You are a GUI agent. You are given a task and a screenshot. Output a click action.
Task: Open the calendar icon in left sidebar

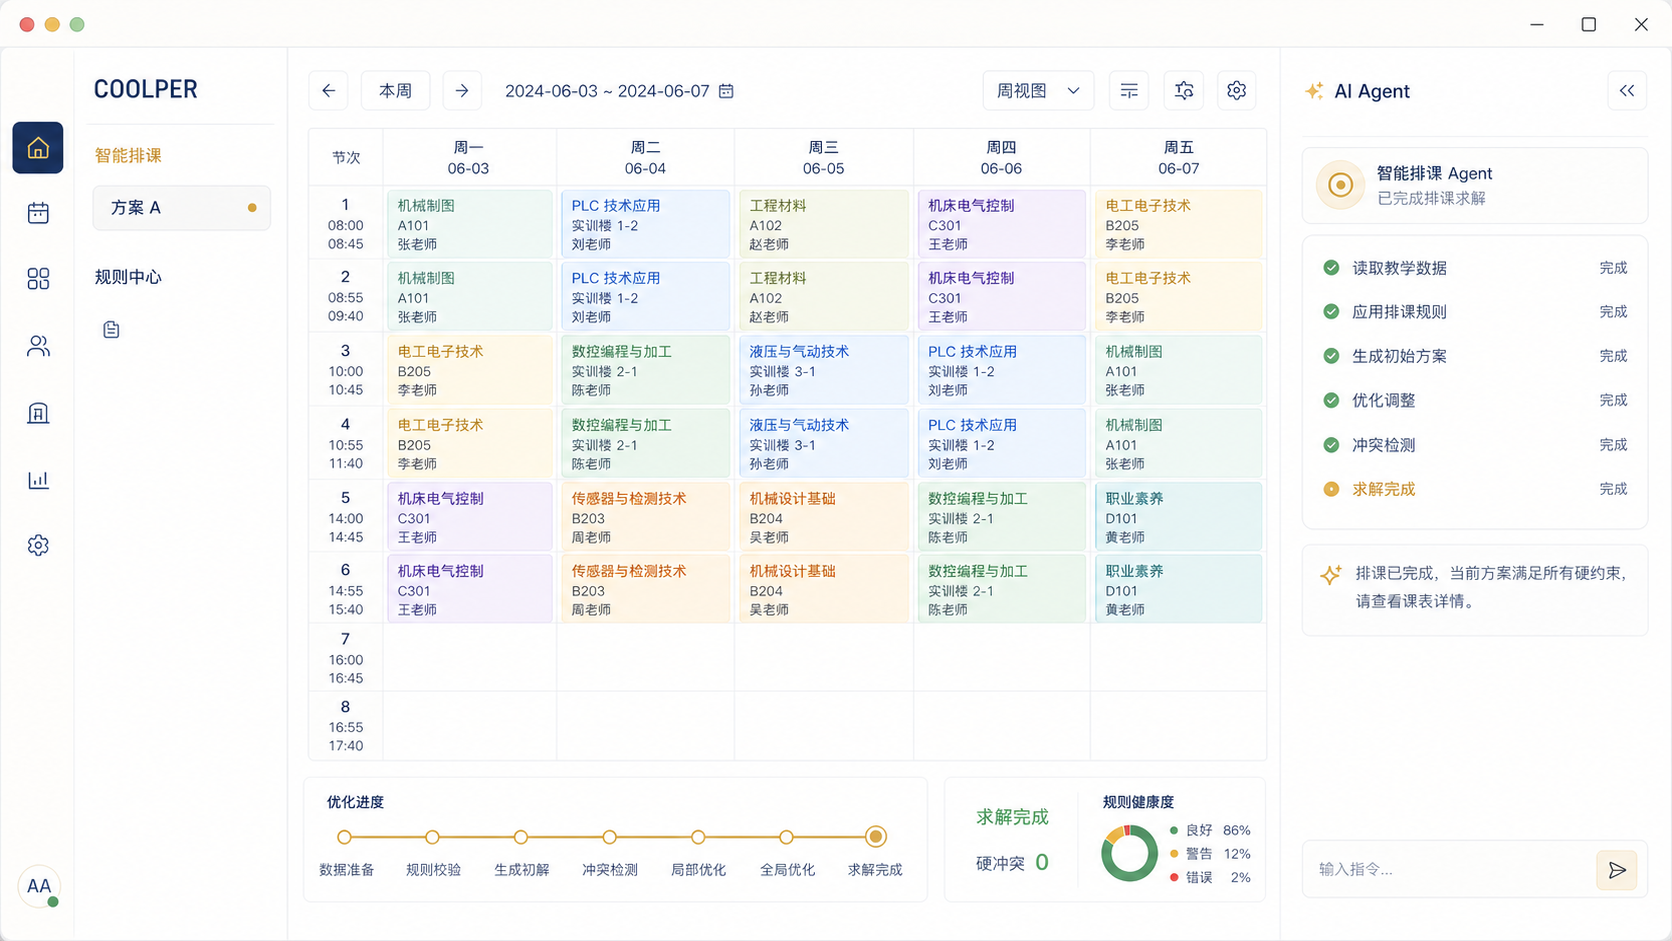tap(38, 213)
